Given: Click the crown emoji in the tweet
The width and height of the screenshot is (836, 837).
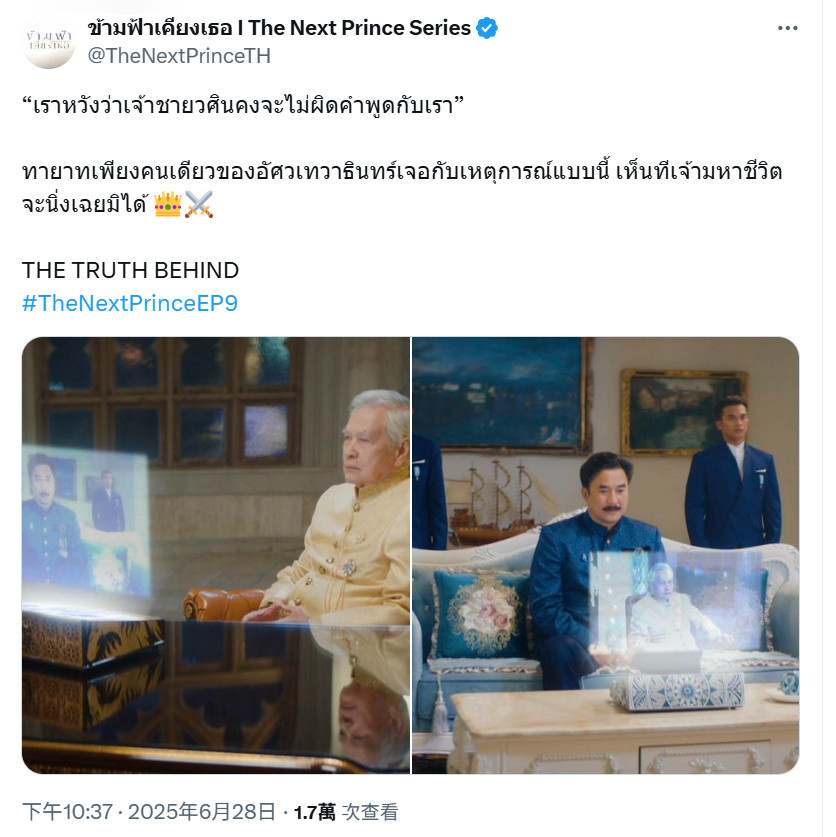Looking at the screenshot, I should click(168, 204).
